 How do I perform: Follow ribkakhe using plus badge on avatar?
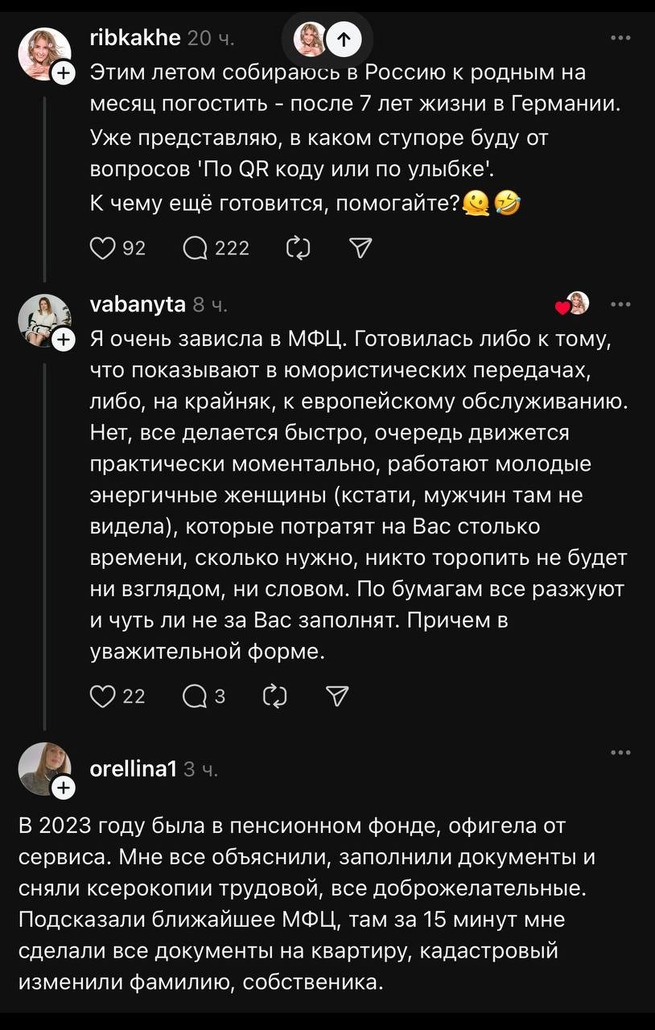coord(62,74)
